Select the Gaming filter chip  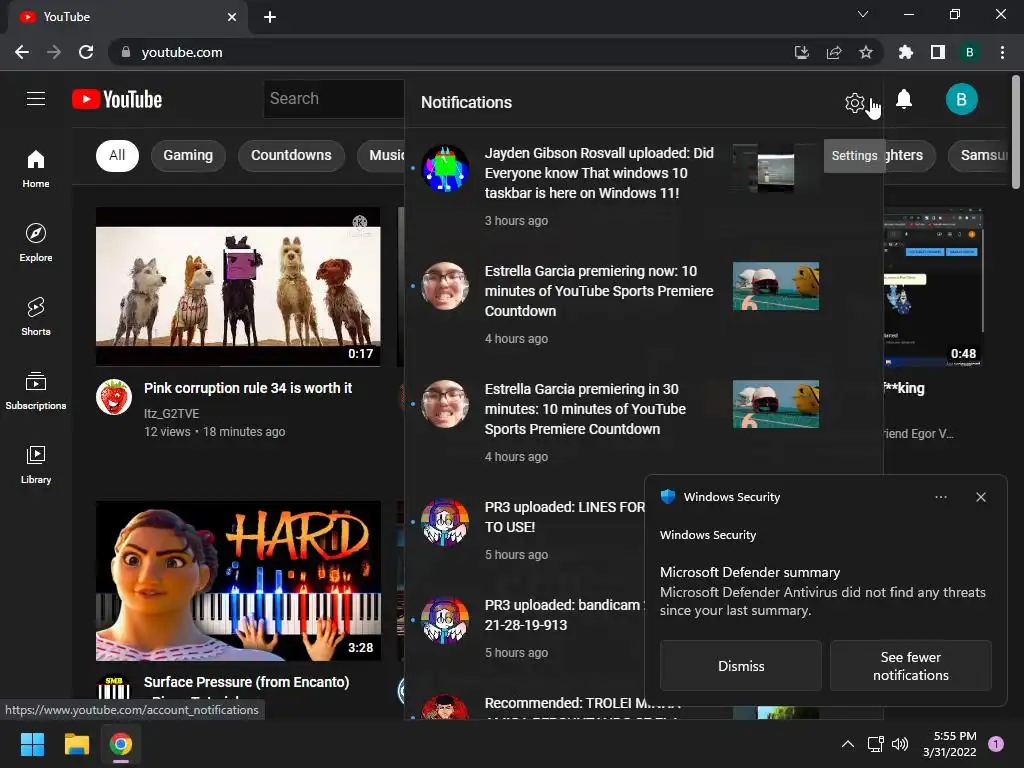(188, 155)
